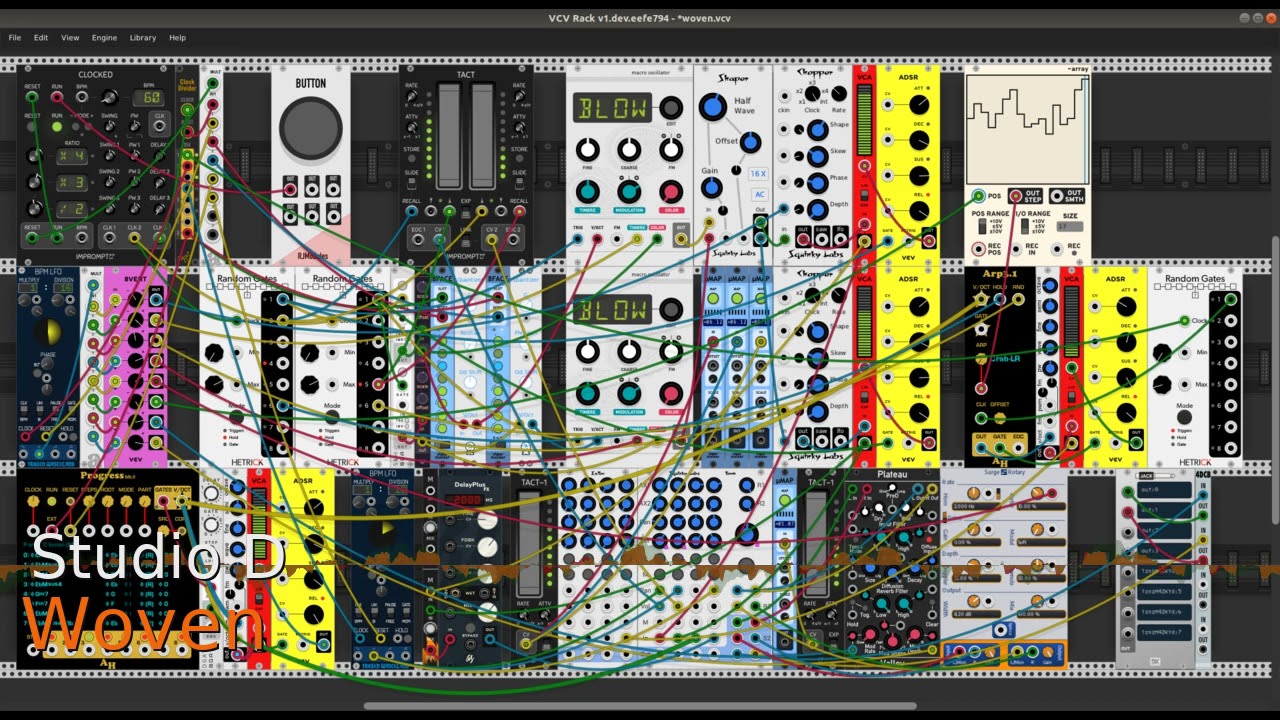The height and width of the screenshot is (720, 1280).
Task: Click the CLOCKED top RUN input jack
Action: click(x=57, y=98)
